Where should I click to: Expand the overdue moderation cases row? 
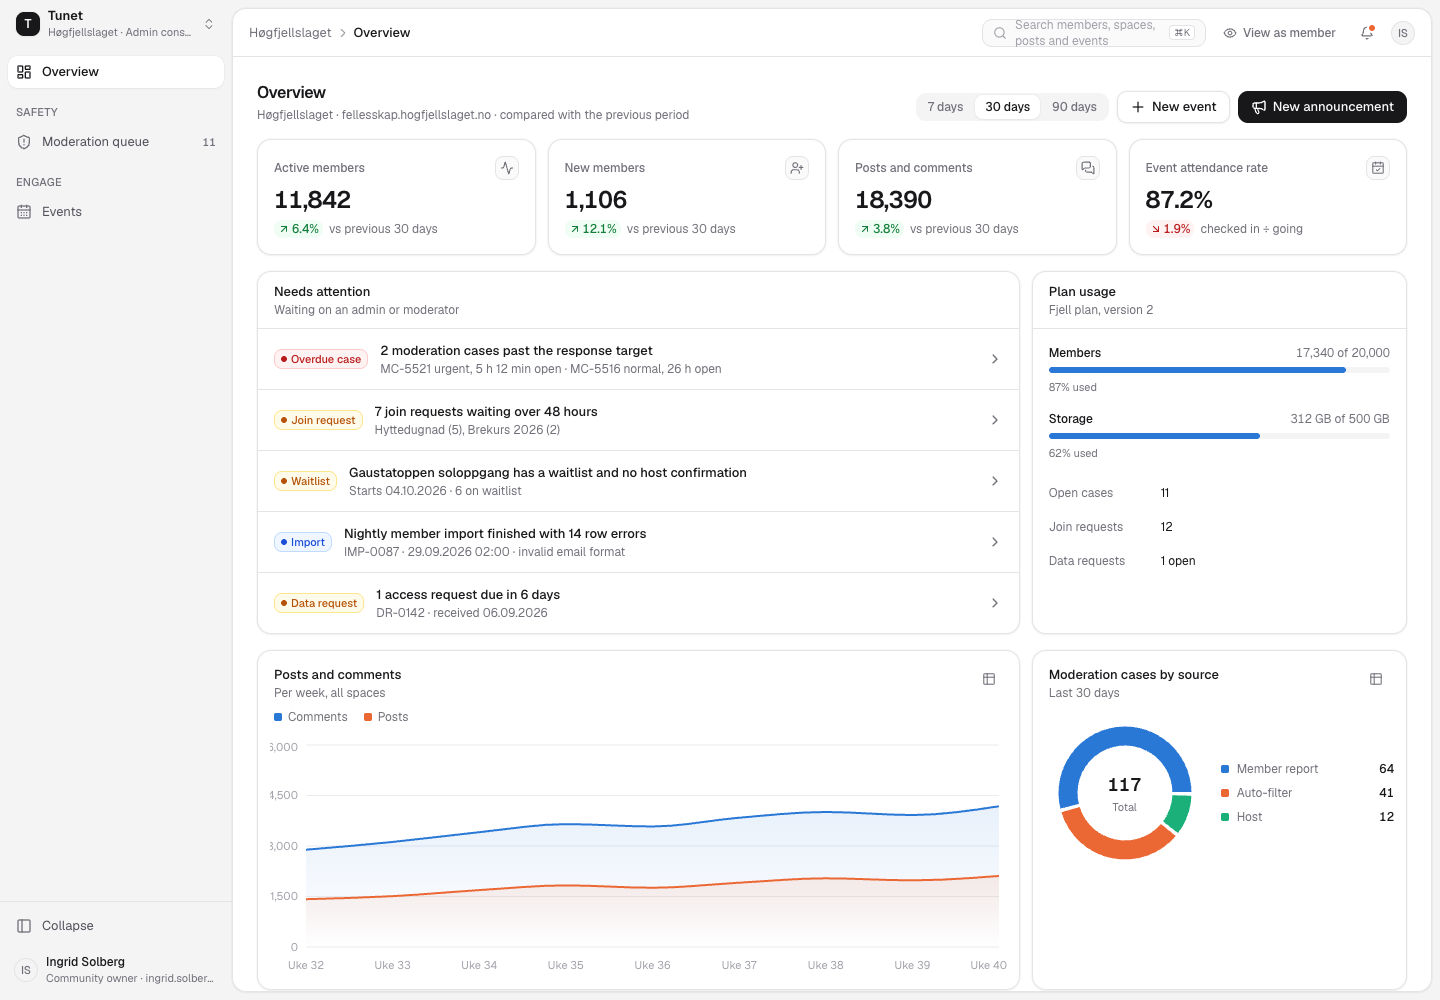coord(638,359)
